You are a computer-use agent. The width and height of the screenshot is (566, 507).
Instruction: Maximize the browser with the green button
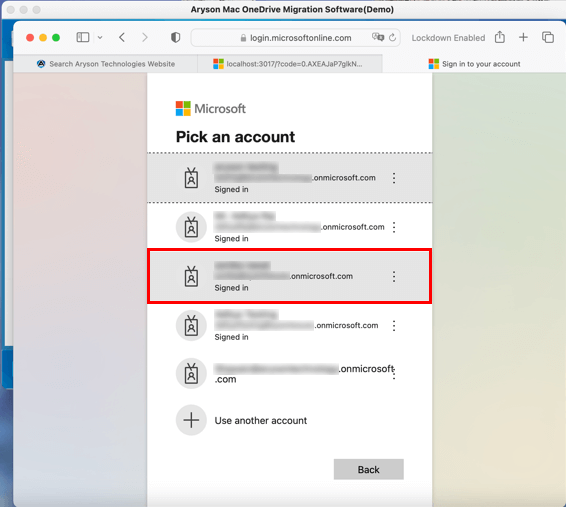coord(56,38)
